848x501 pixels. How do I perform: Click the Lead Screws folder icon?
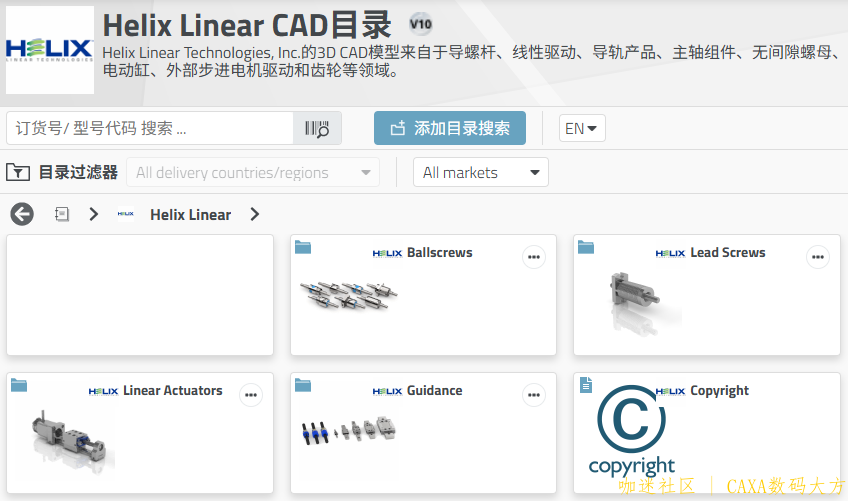[586, 247]
